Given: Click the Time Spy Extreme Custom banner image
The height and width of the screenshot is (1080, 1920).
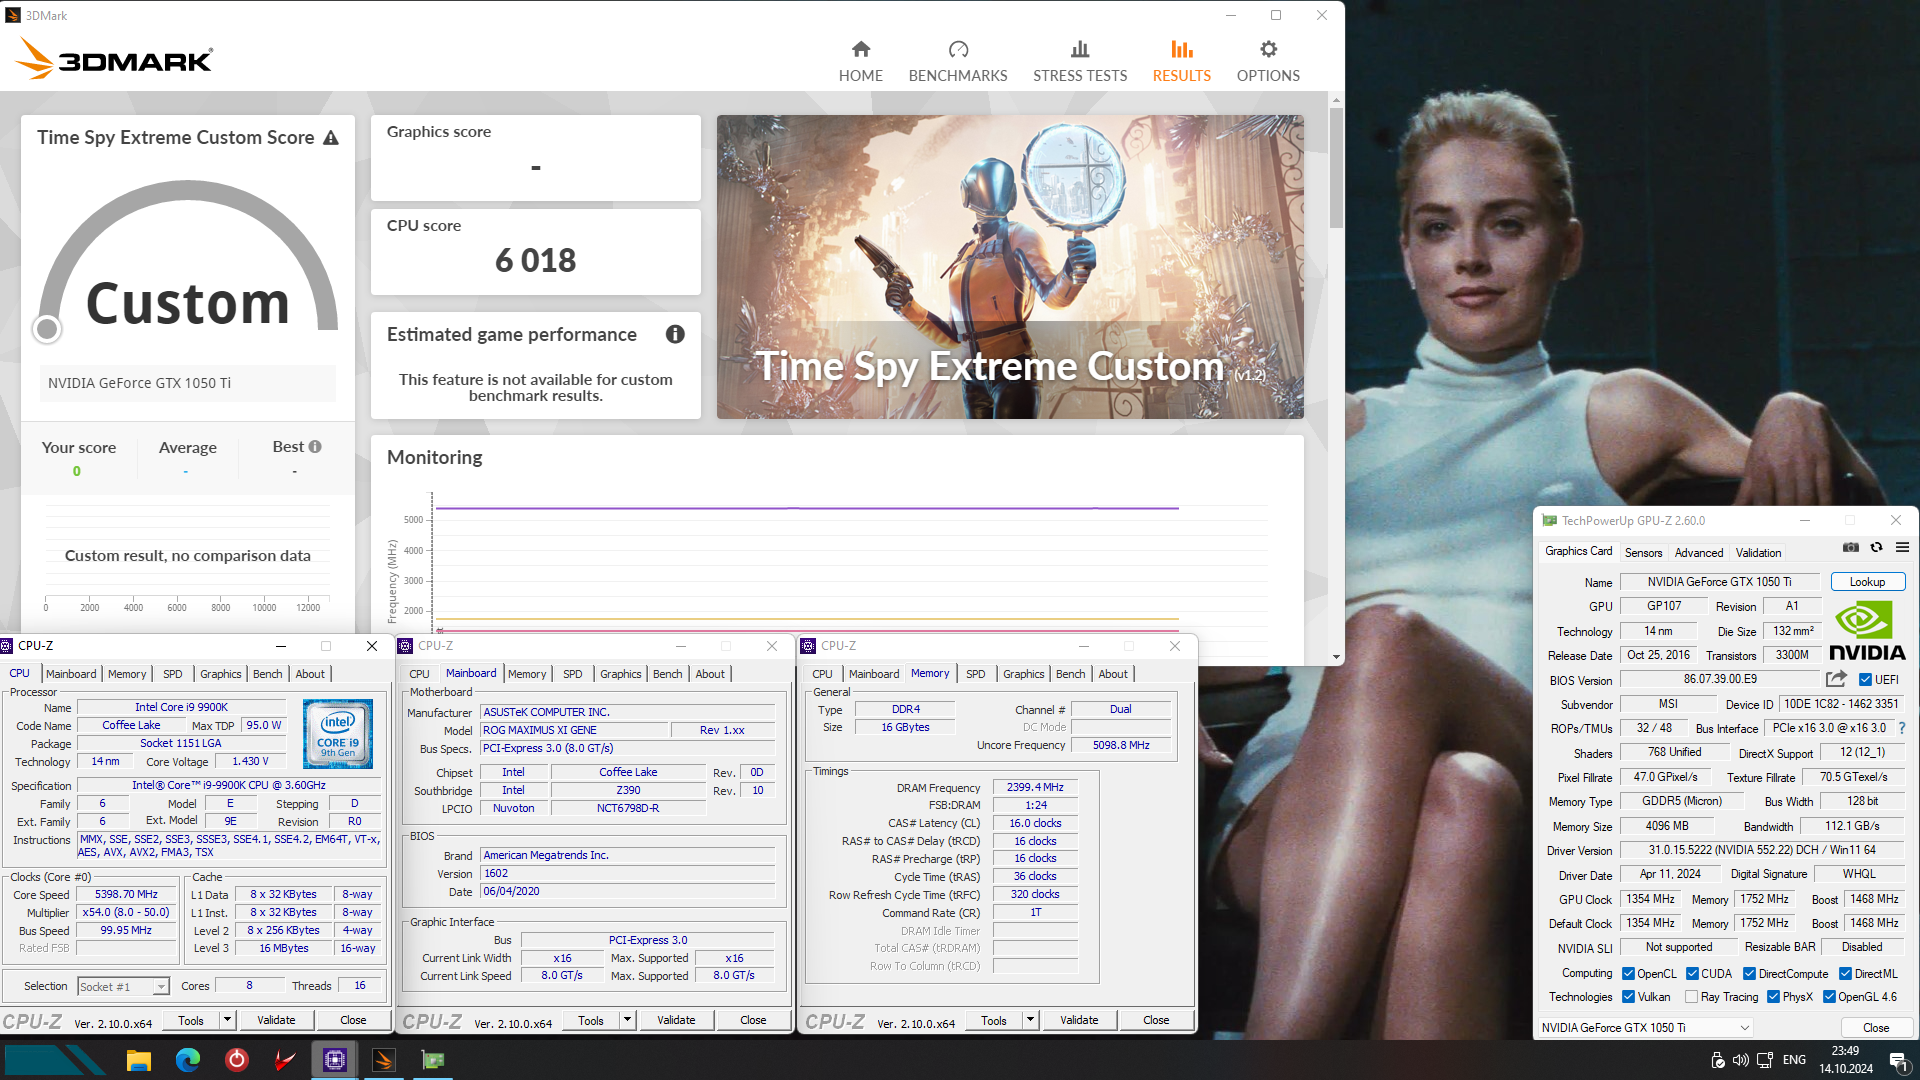Looking at the screenshot, I should (1010, 266).
